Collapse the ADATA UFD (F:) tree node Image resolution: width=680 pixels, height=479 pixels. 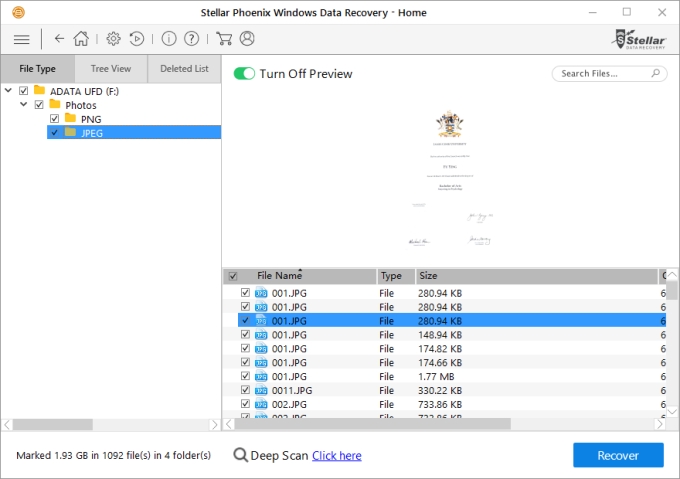point(8,91)
